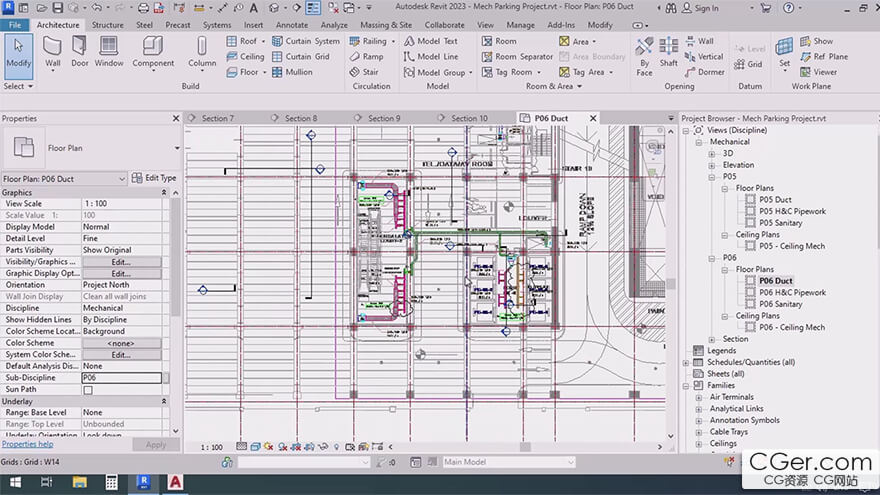Screen dimensions: 880x495
Task: Select the Door tool
Action: (80, 52)
